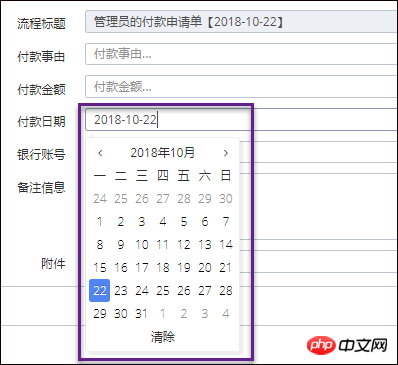Click the 付款事由 label
This screenshot has height=365, width=398.
coord(41,57)
